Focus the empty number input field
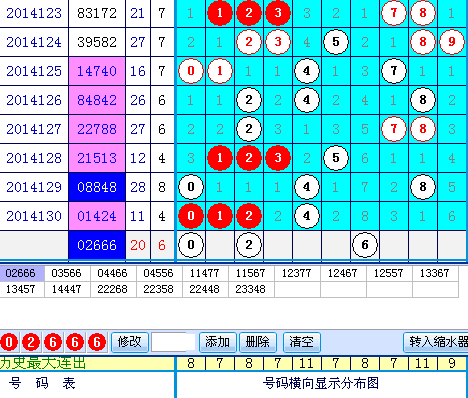 click(x=173, y=342)
